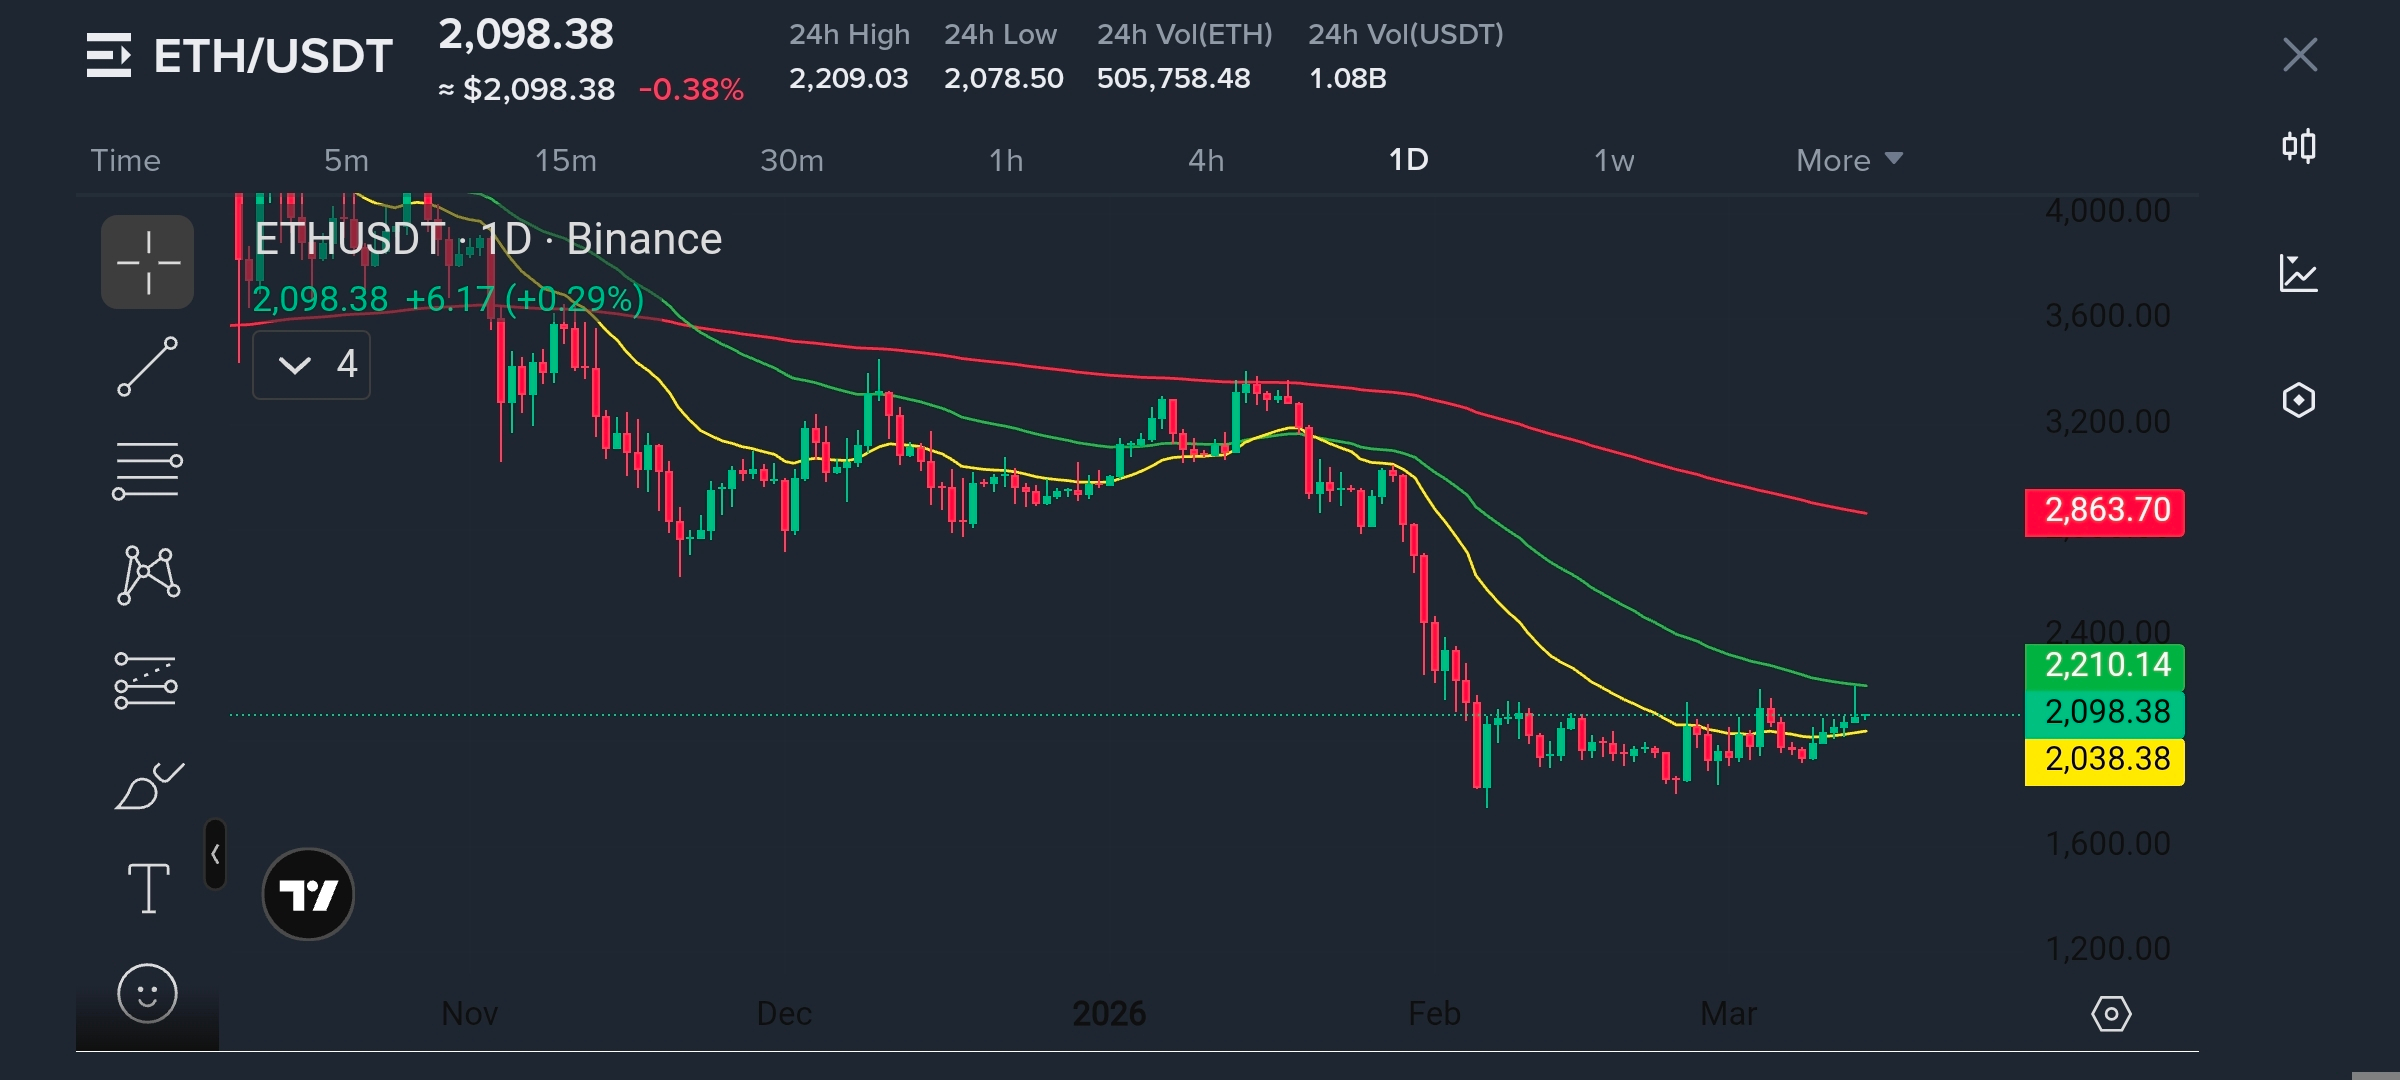
Task: Collapse the 4 indicators legend chevron
Action: (295, 364)
